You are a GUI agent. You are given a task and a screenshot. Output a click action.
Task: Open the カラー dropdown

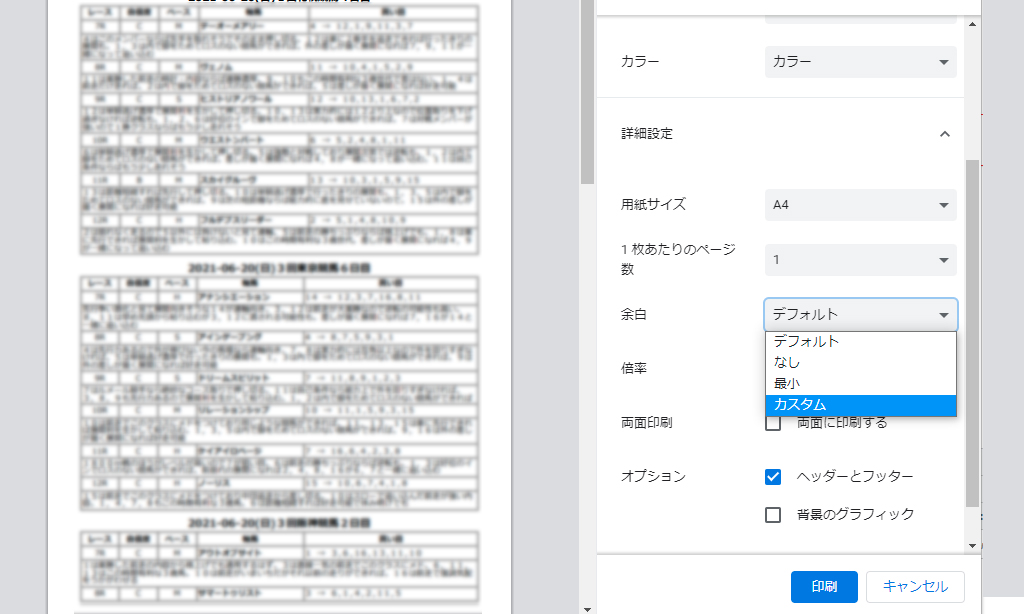860,62
